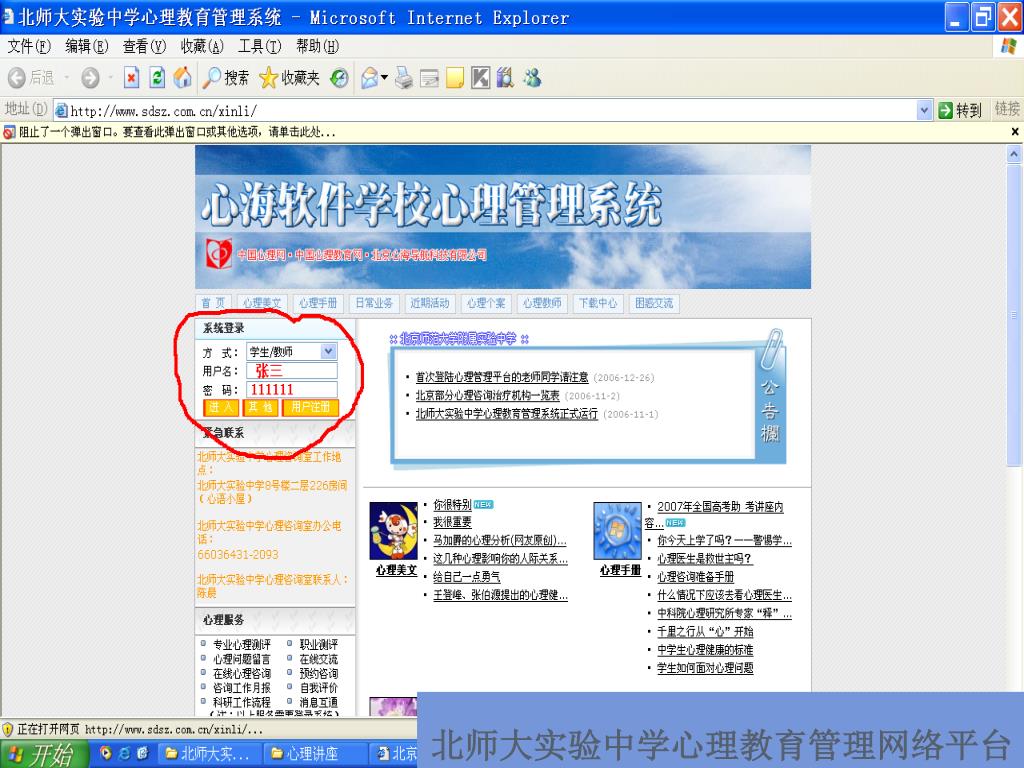Image resolution: width=1024 pixels, height=768 pixels.
Task: Click the security shield icon in status bar
Action: 8,729
